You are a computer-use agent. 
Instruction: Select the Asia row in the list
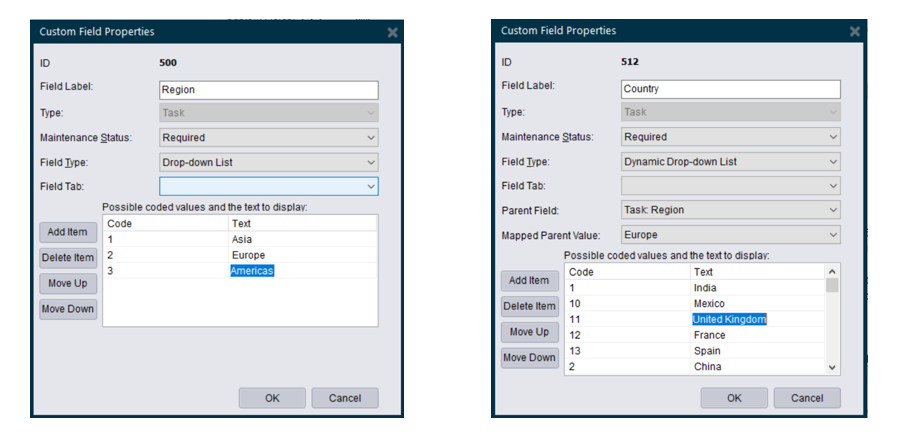tap(240, 240)
